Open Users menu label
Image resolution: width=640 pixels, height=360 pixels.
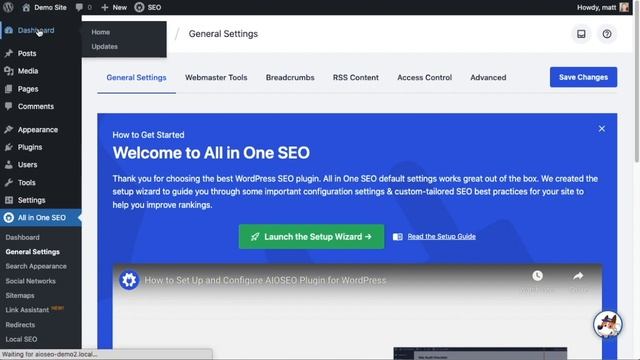27,165
